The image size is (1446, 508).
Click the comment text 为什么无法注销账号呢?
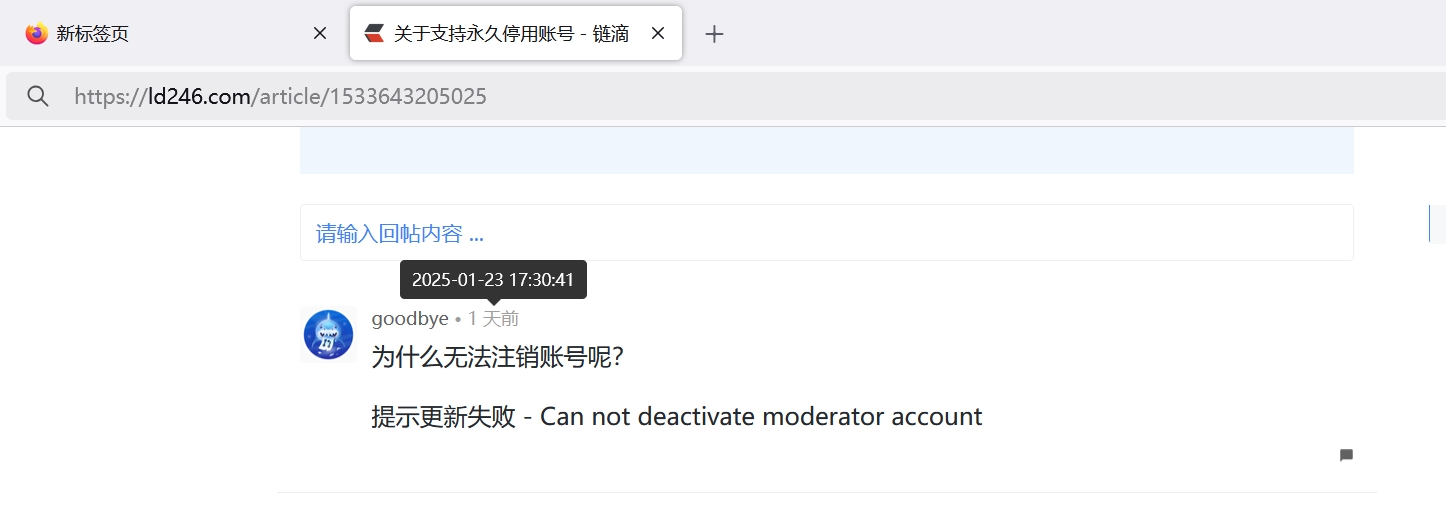[x=497, y=357]
